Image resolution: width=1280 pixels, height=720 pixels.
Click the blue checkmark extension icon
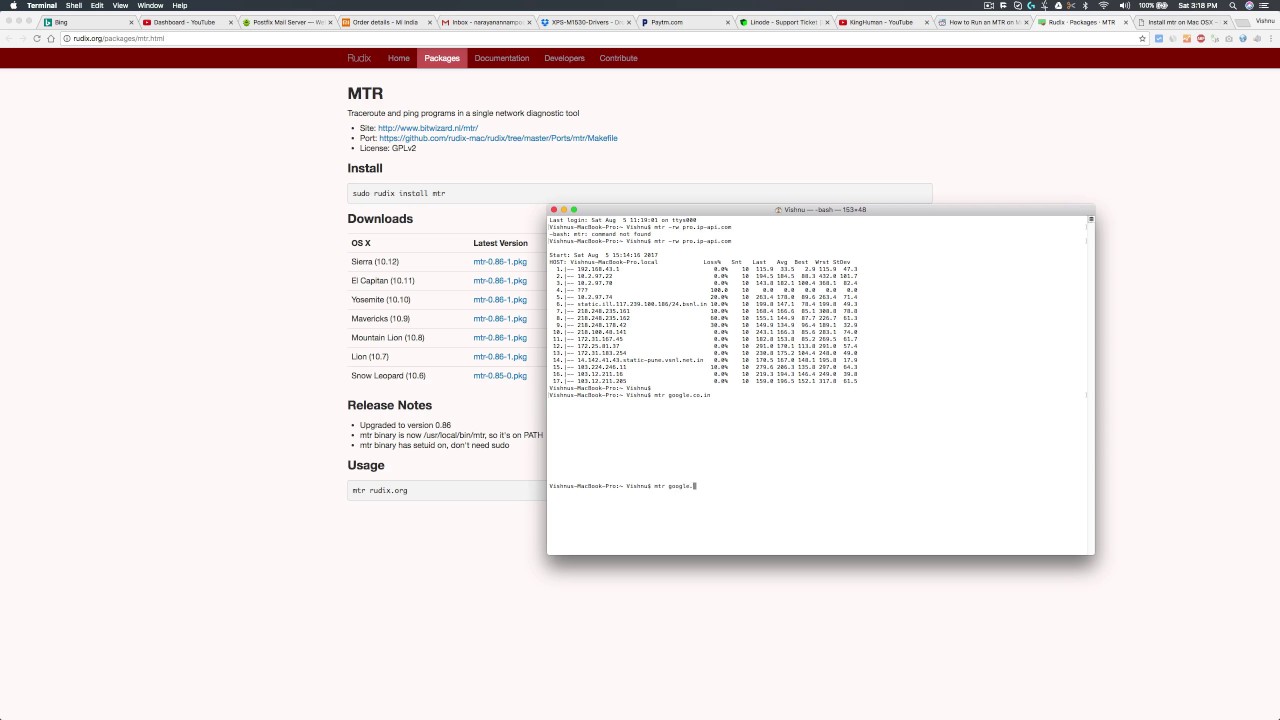coord(1159,38)
